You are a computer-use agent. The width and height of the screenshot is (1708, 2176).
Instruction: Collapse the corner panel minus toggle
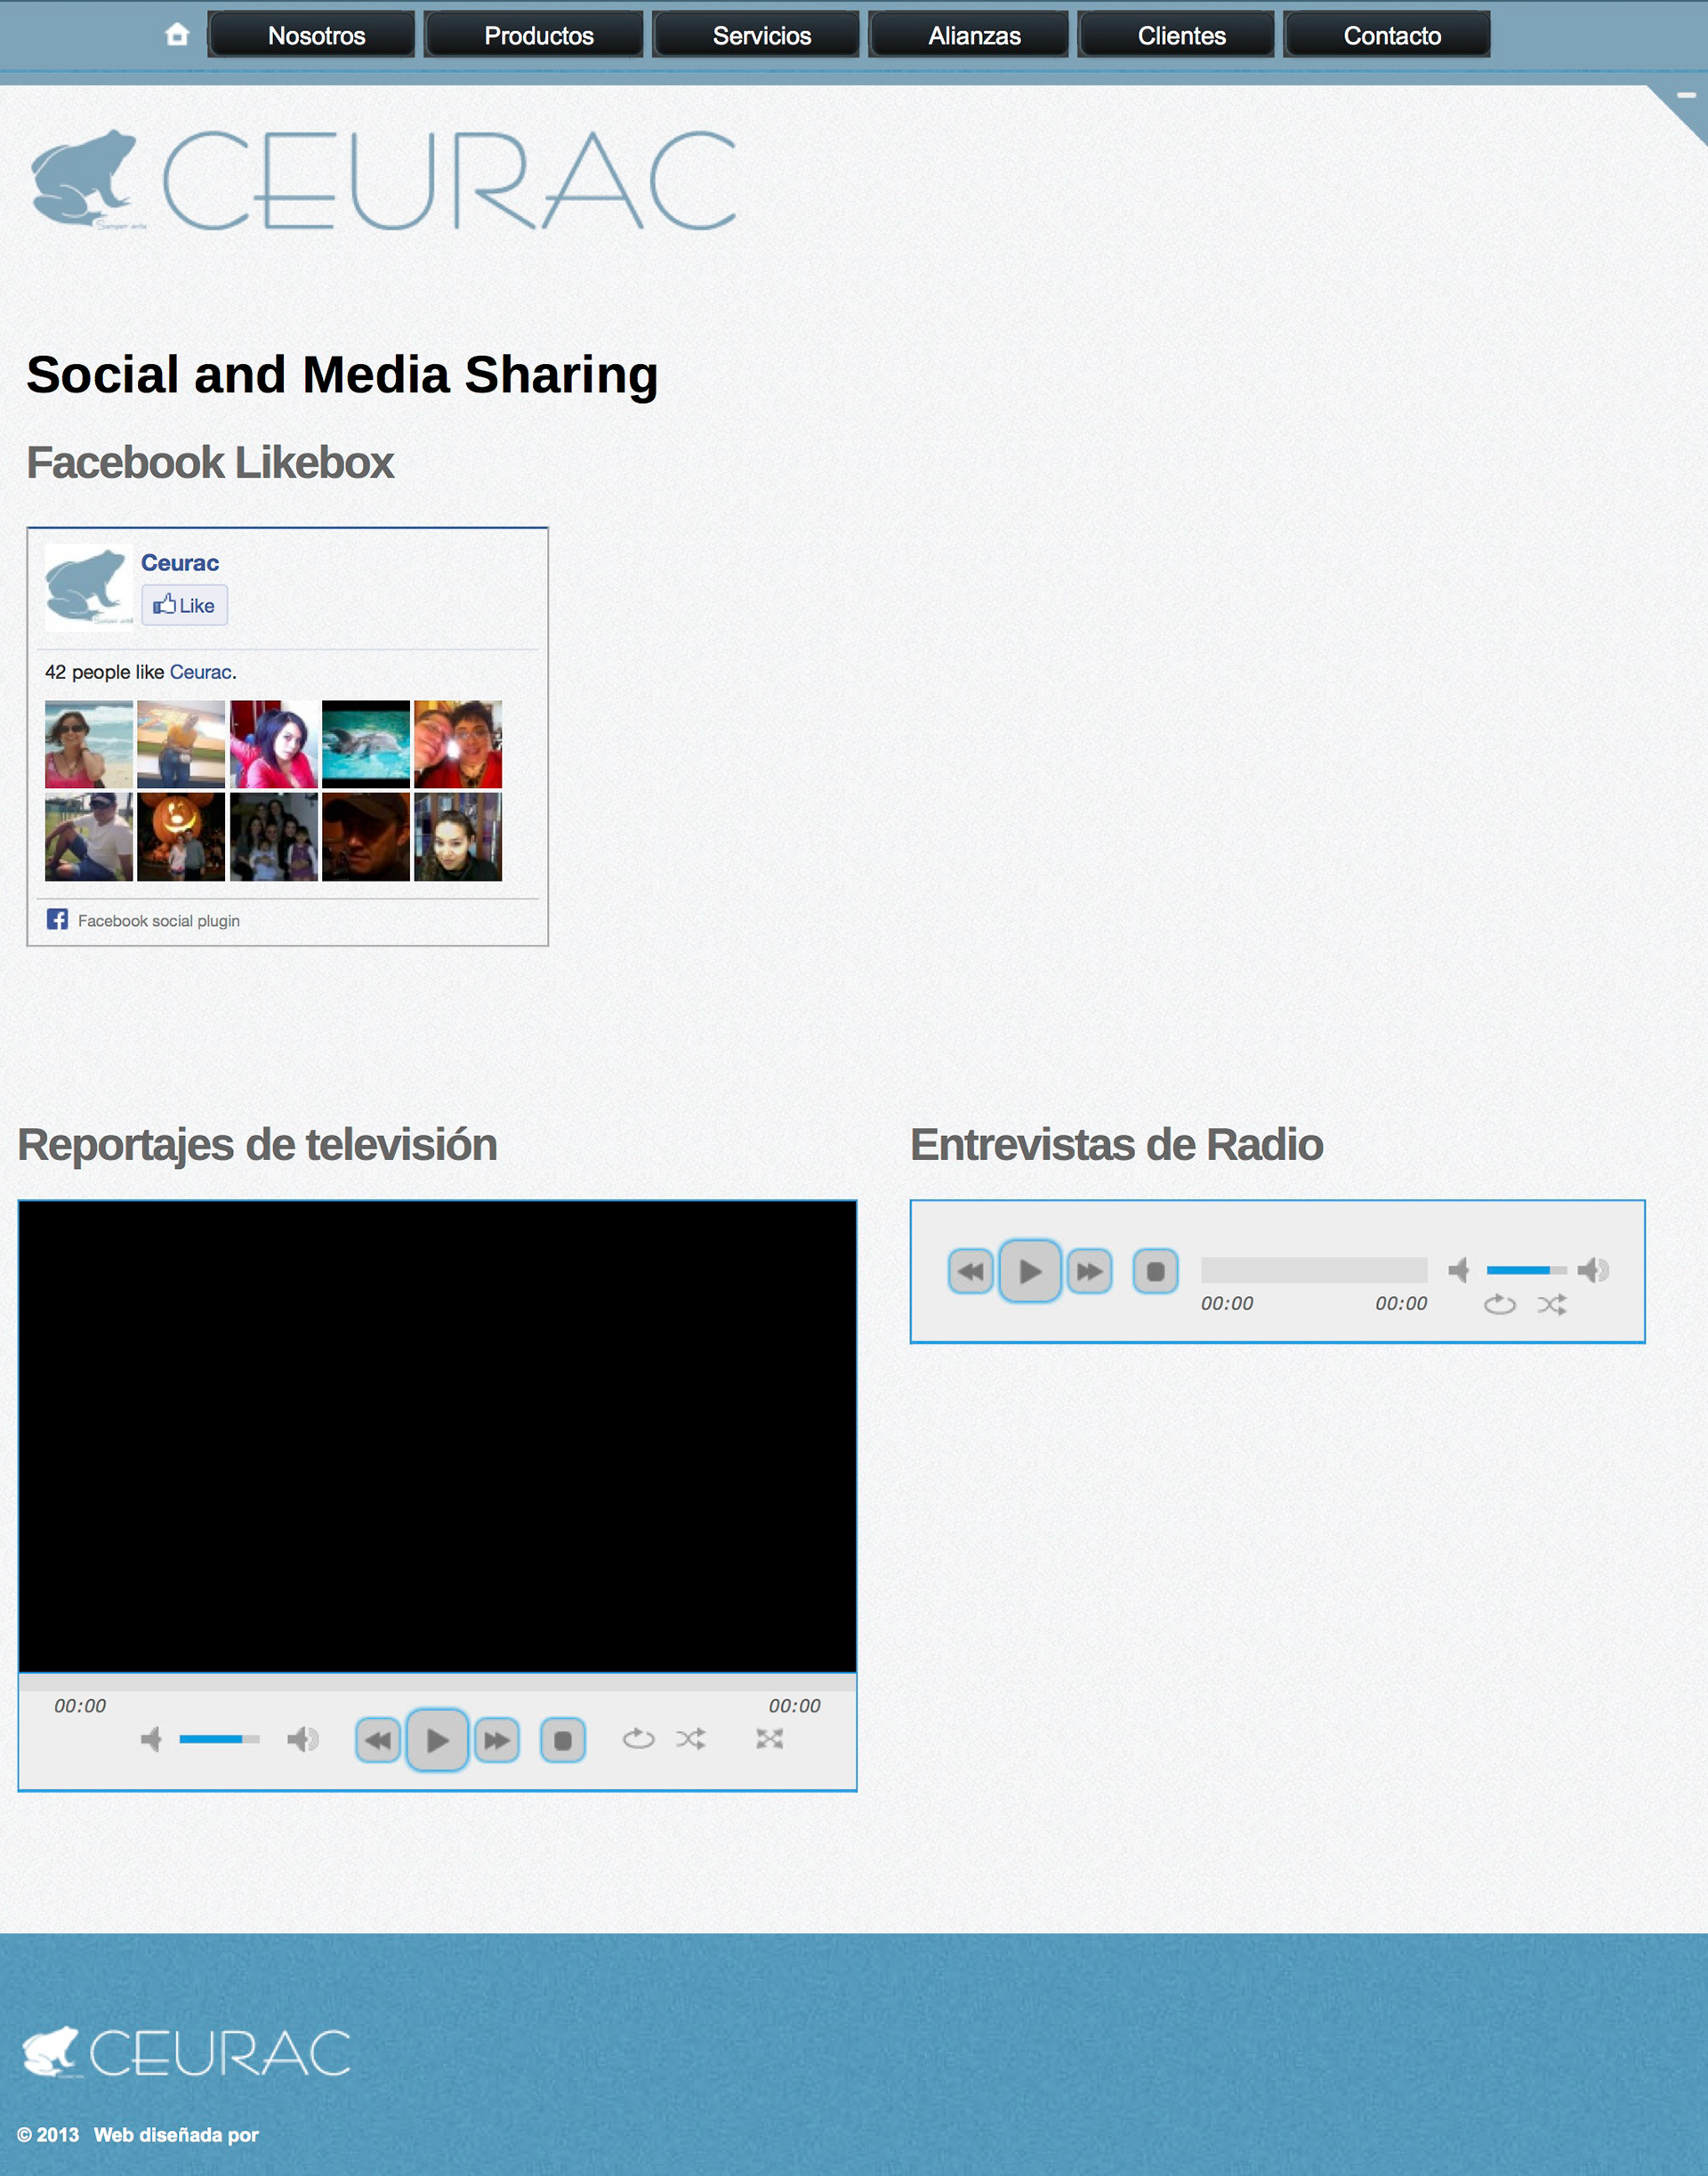pyautogui.click(x=1686, y=96)
